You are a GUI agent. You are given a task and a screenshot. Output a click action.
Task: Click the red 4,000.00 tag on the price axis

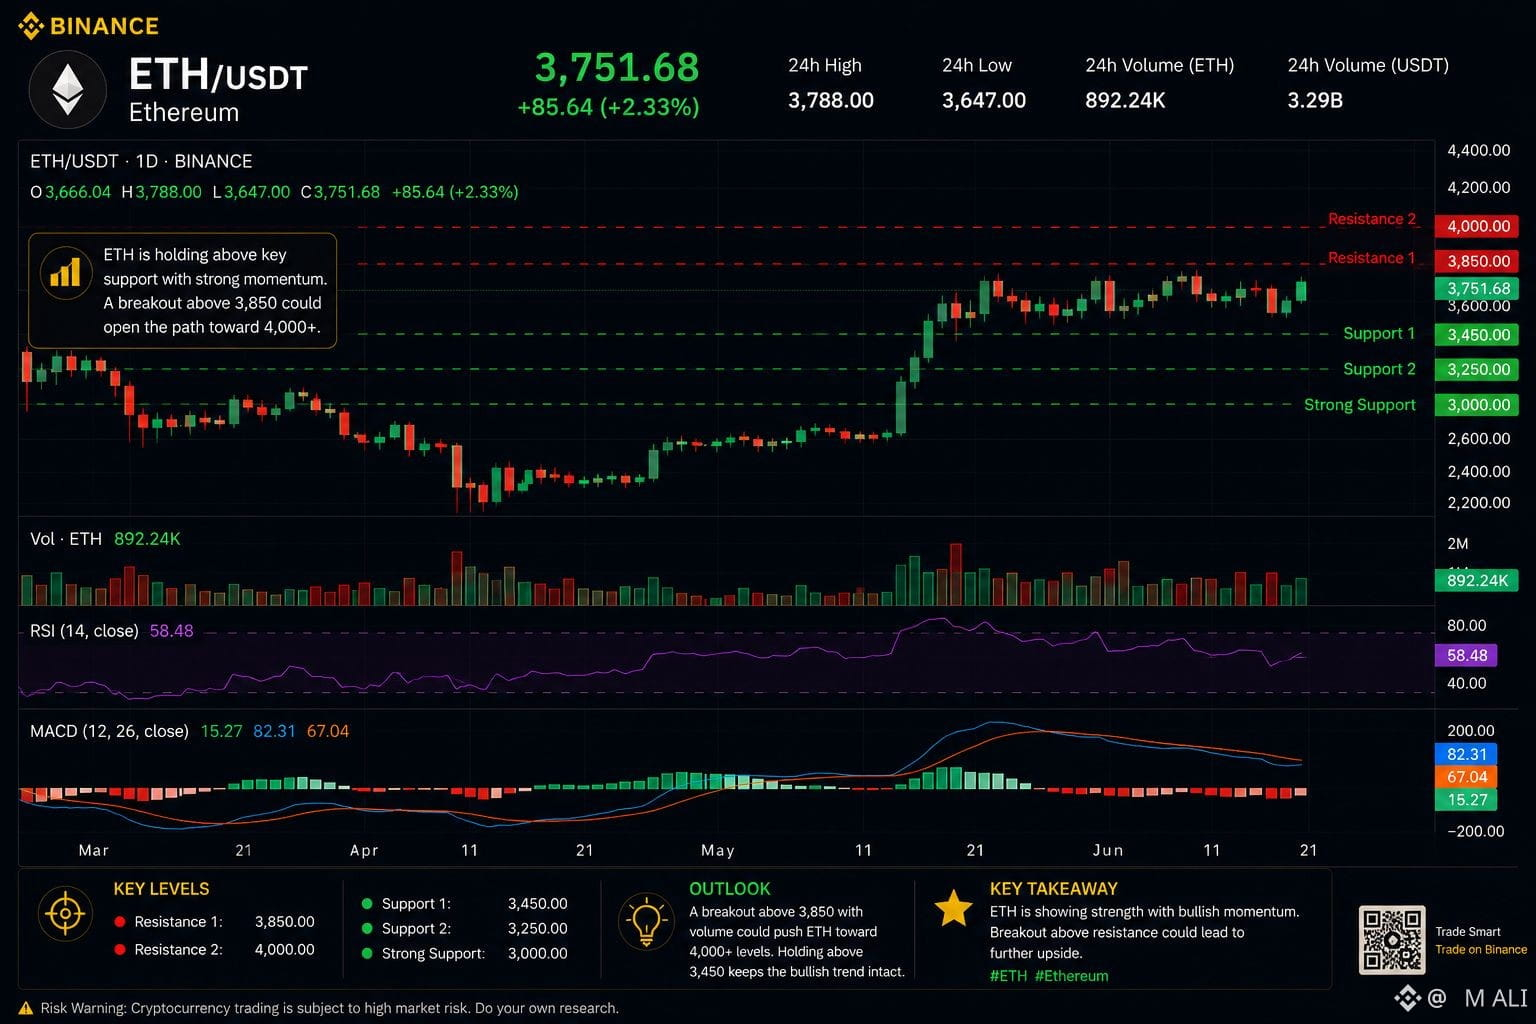click(x=1476, y=226)
